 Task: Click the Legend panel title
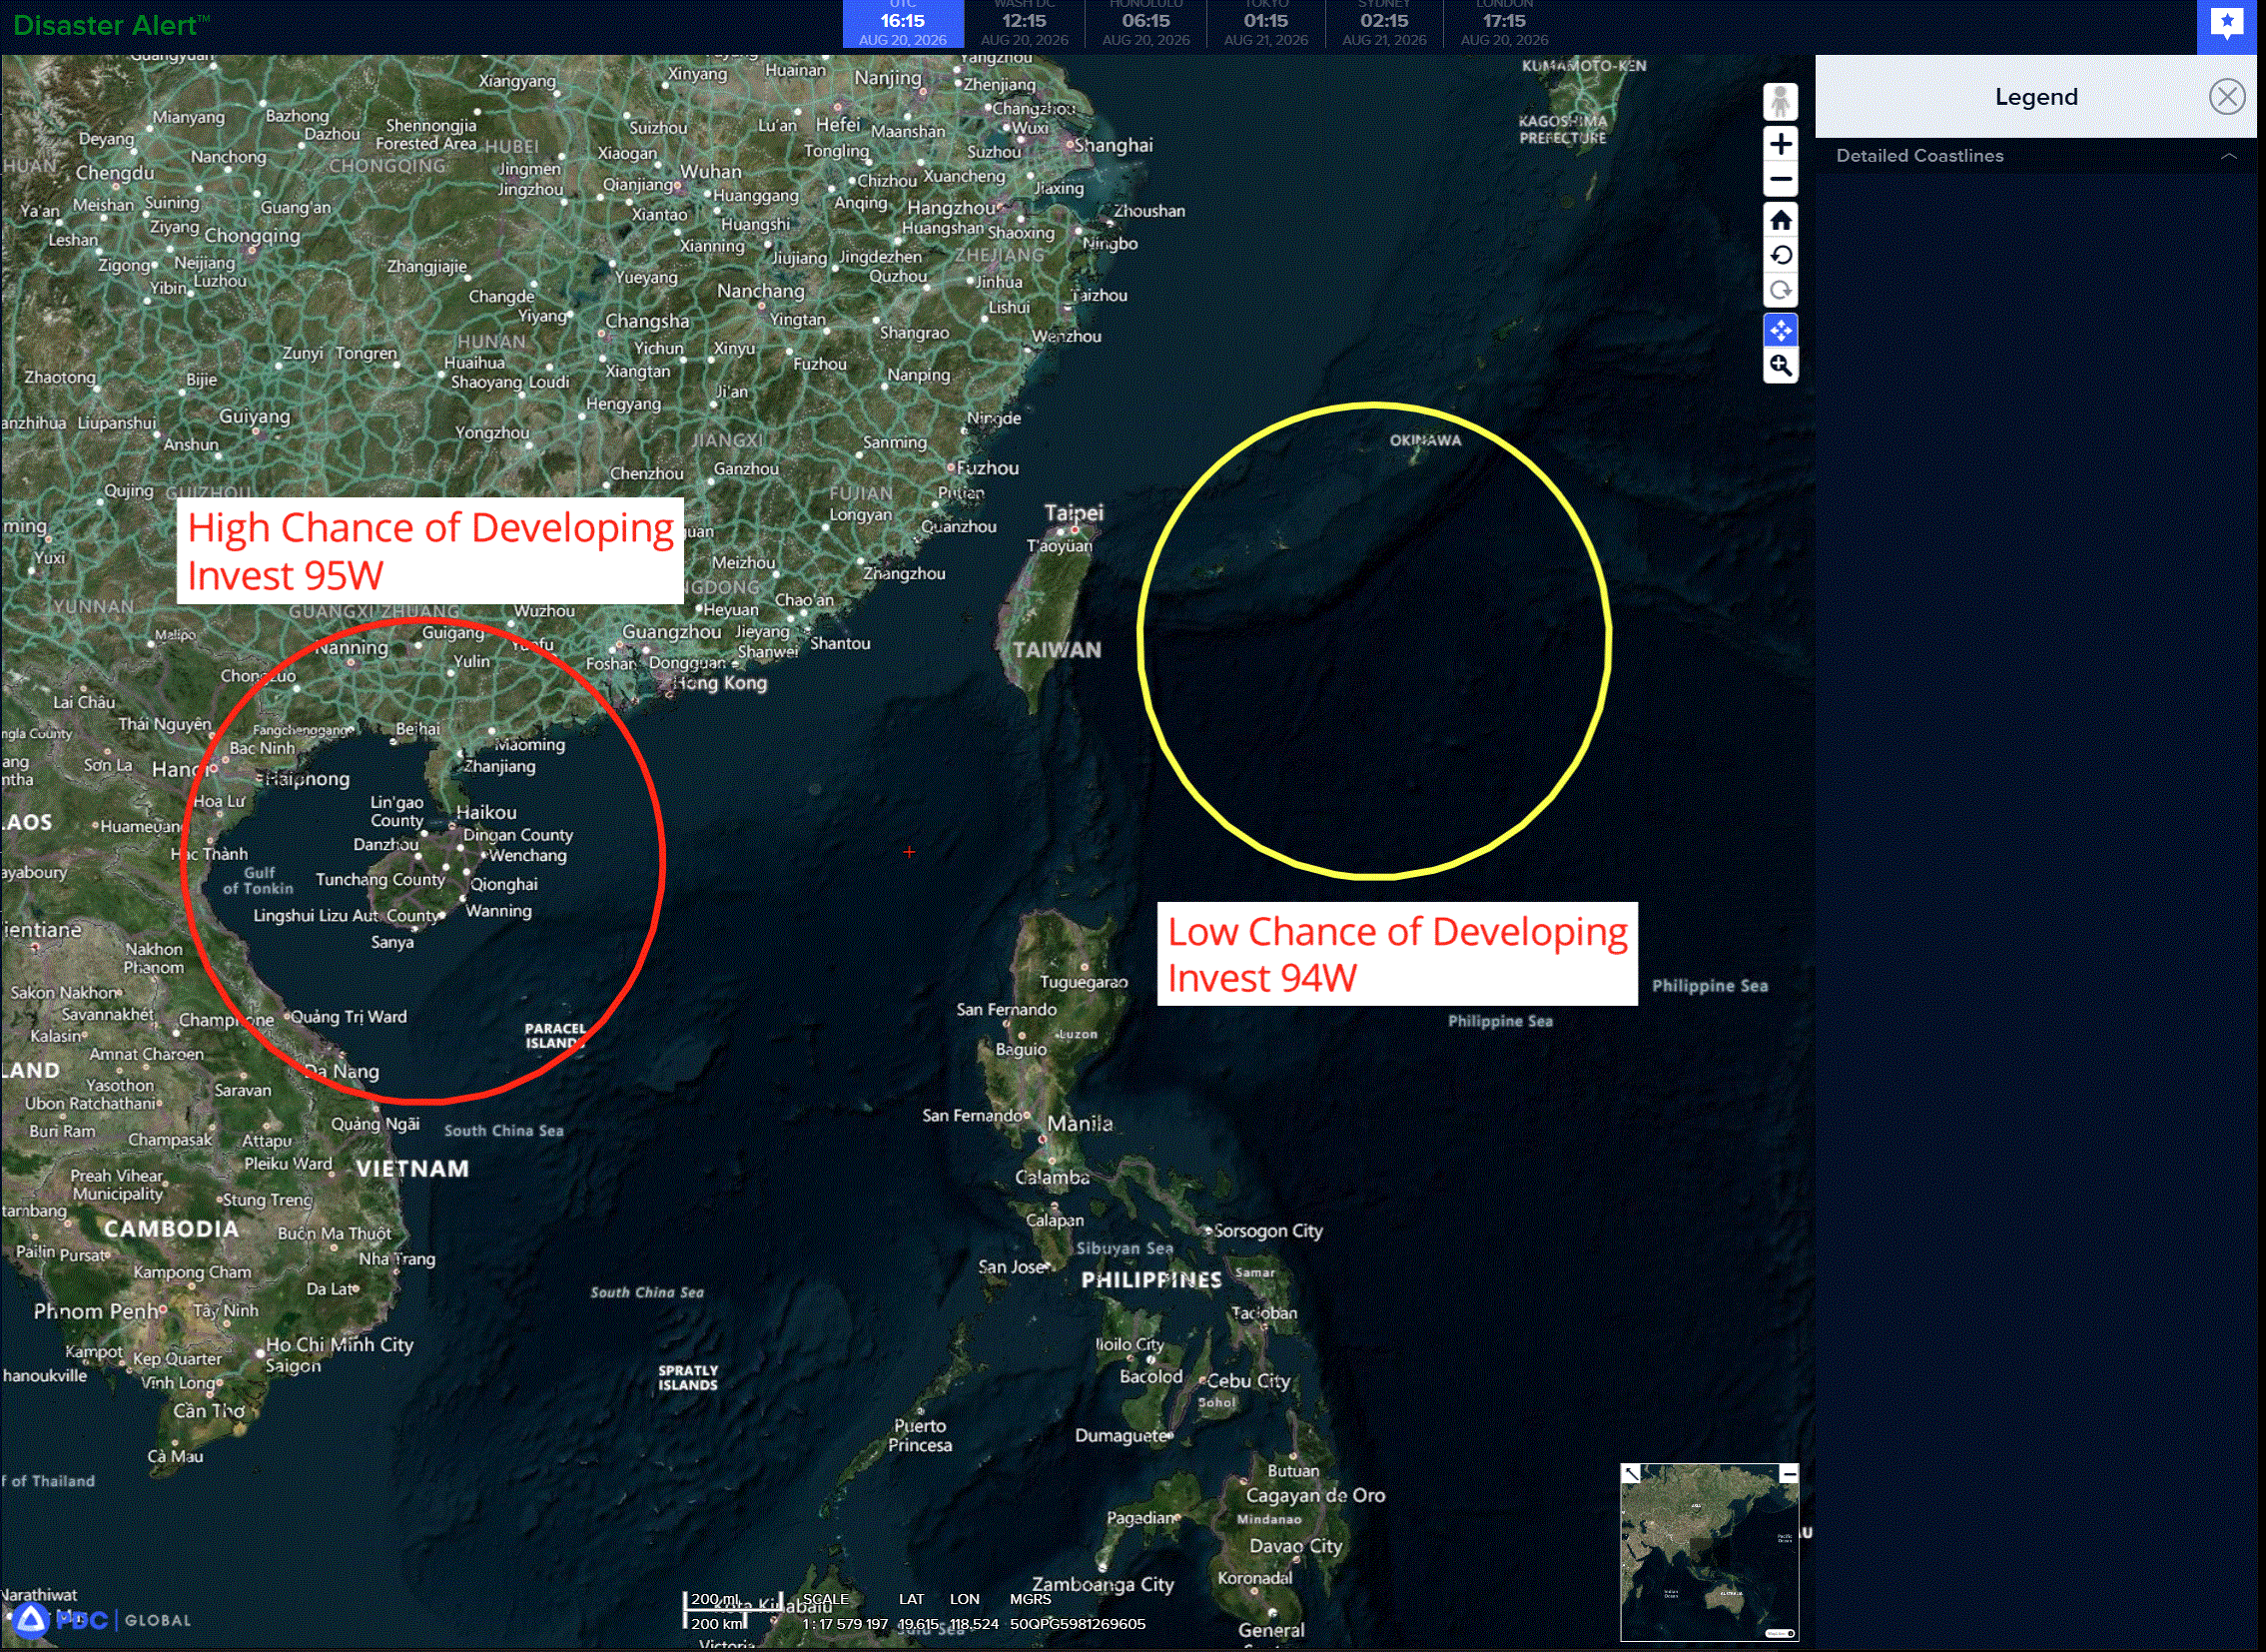point(2036,97)
